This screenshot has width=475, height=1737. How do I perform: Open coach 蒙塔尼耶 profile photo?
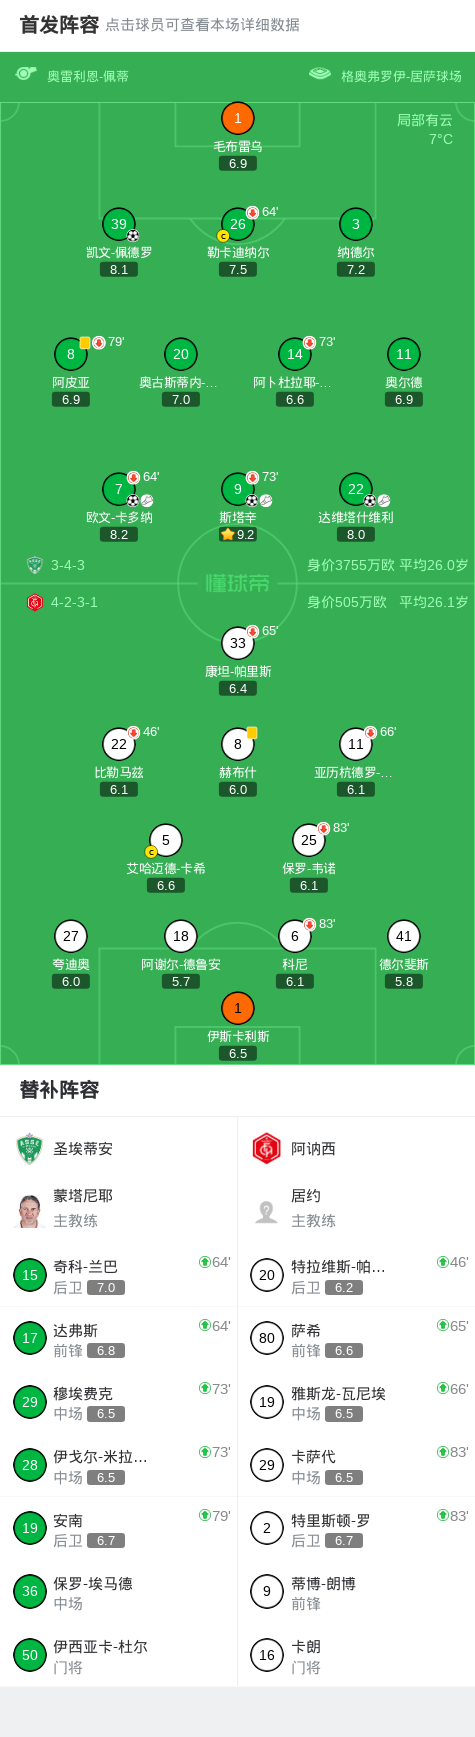tap(30, 1209)
